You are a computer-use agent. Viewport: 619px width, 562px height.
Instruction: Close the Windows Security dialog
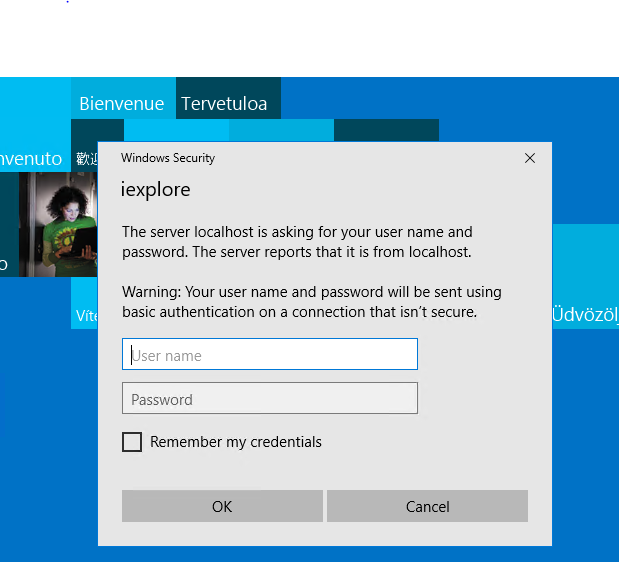(530, 158)
